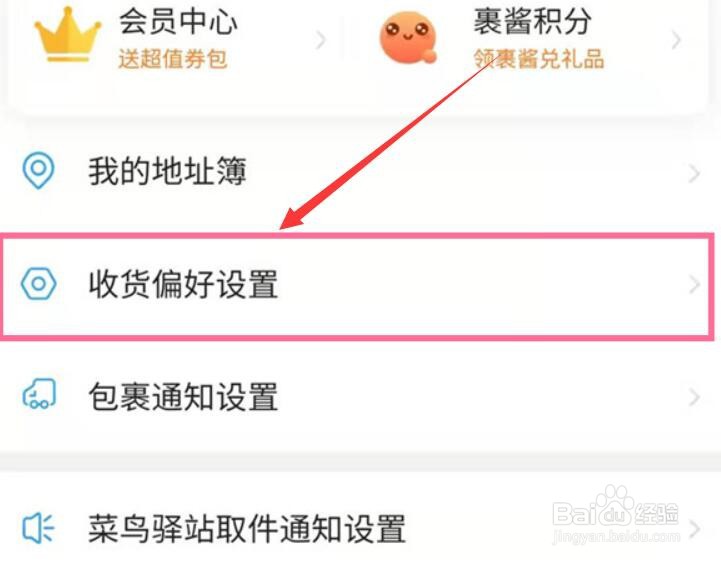
Task: Open the chevron on 收货偏好设置 row
Action: tap(694, 285)
